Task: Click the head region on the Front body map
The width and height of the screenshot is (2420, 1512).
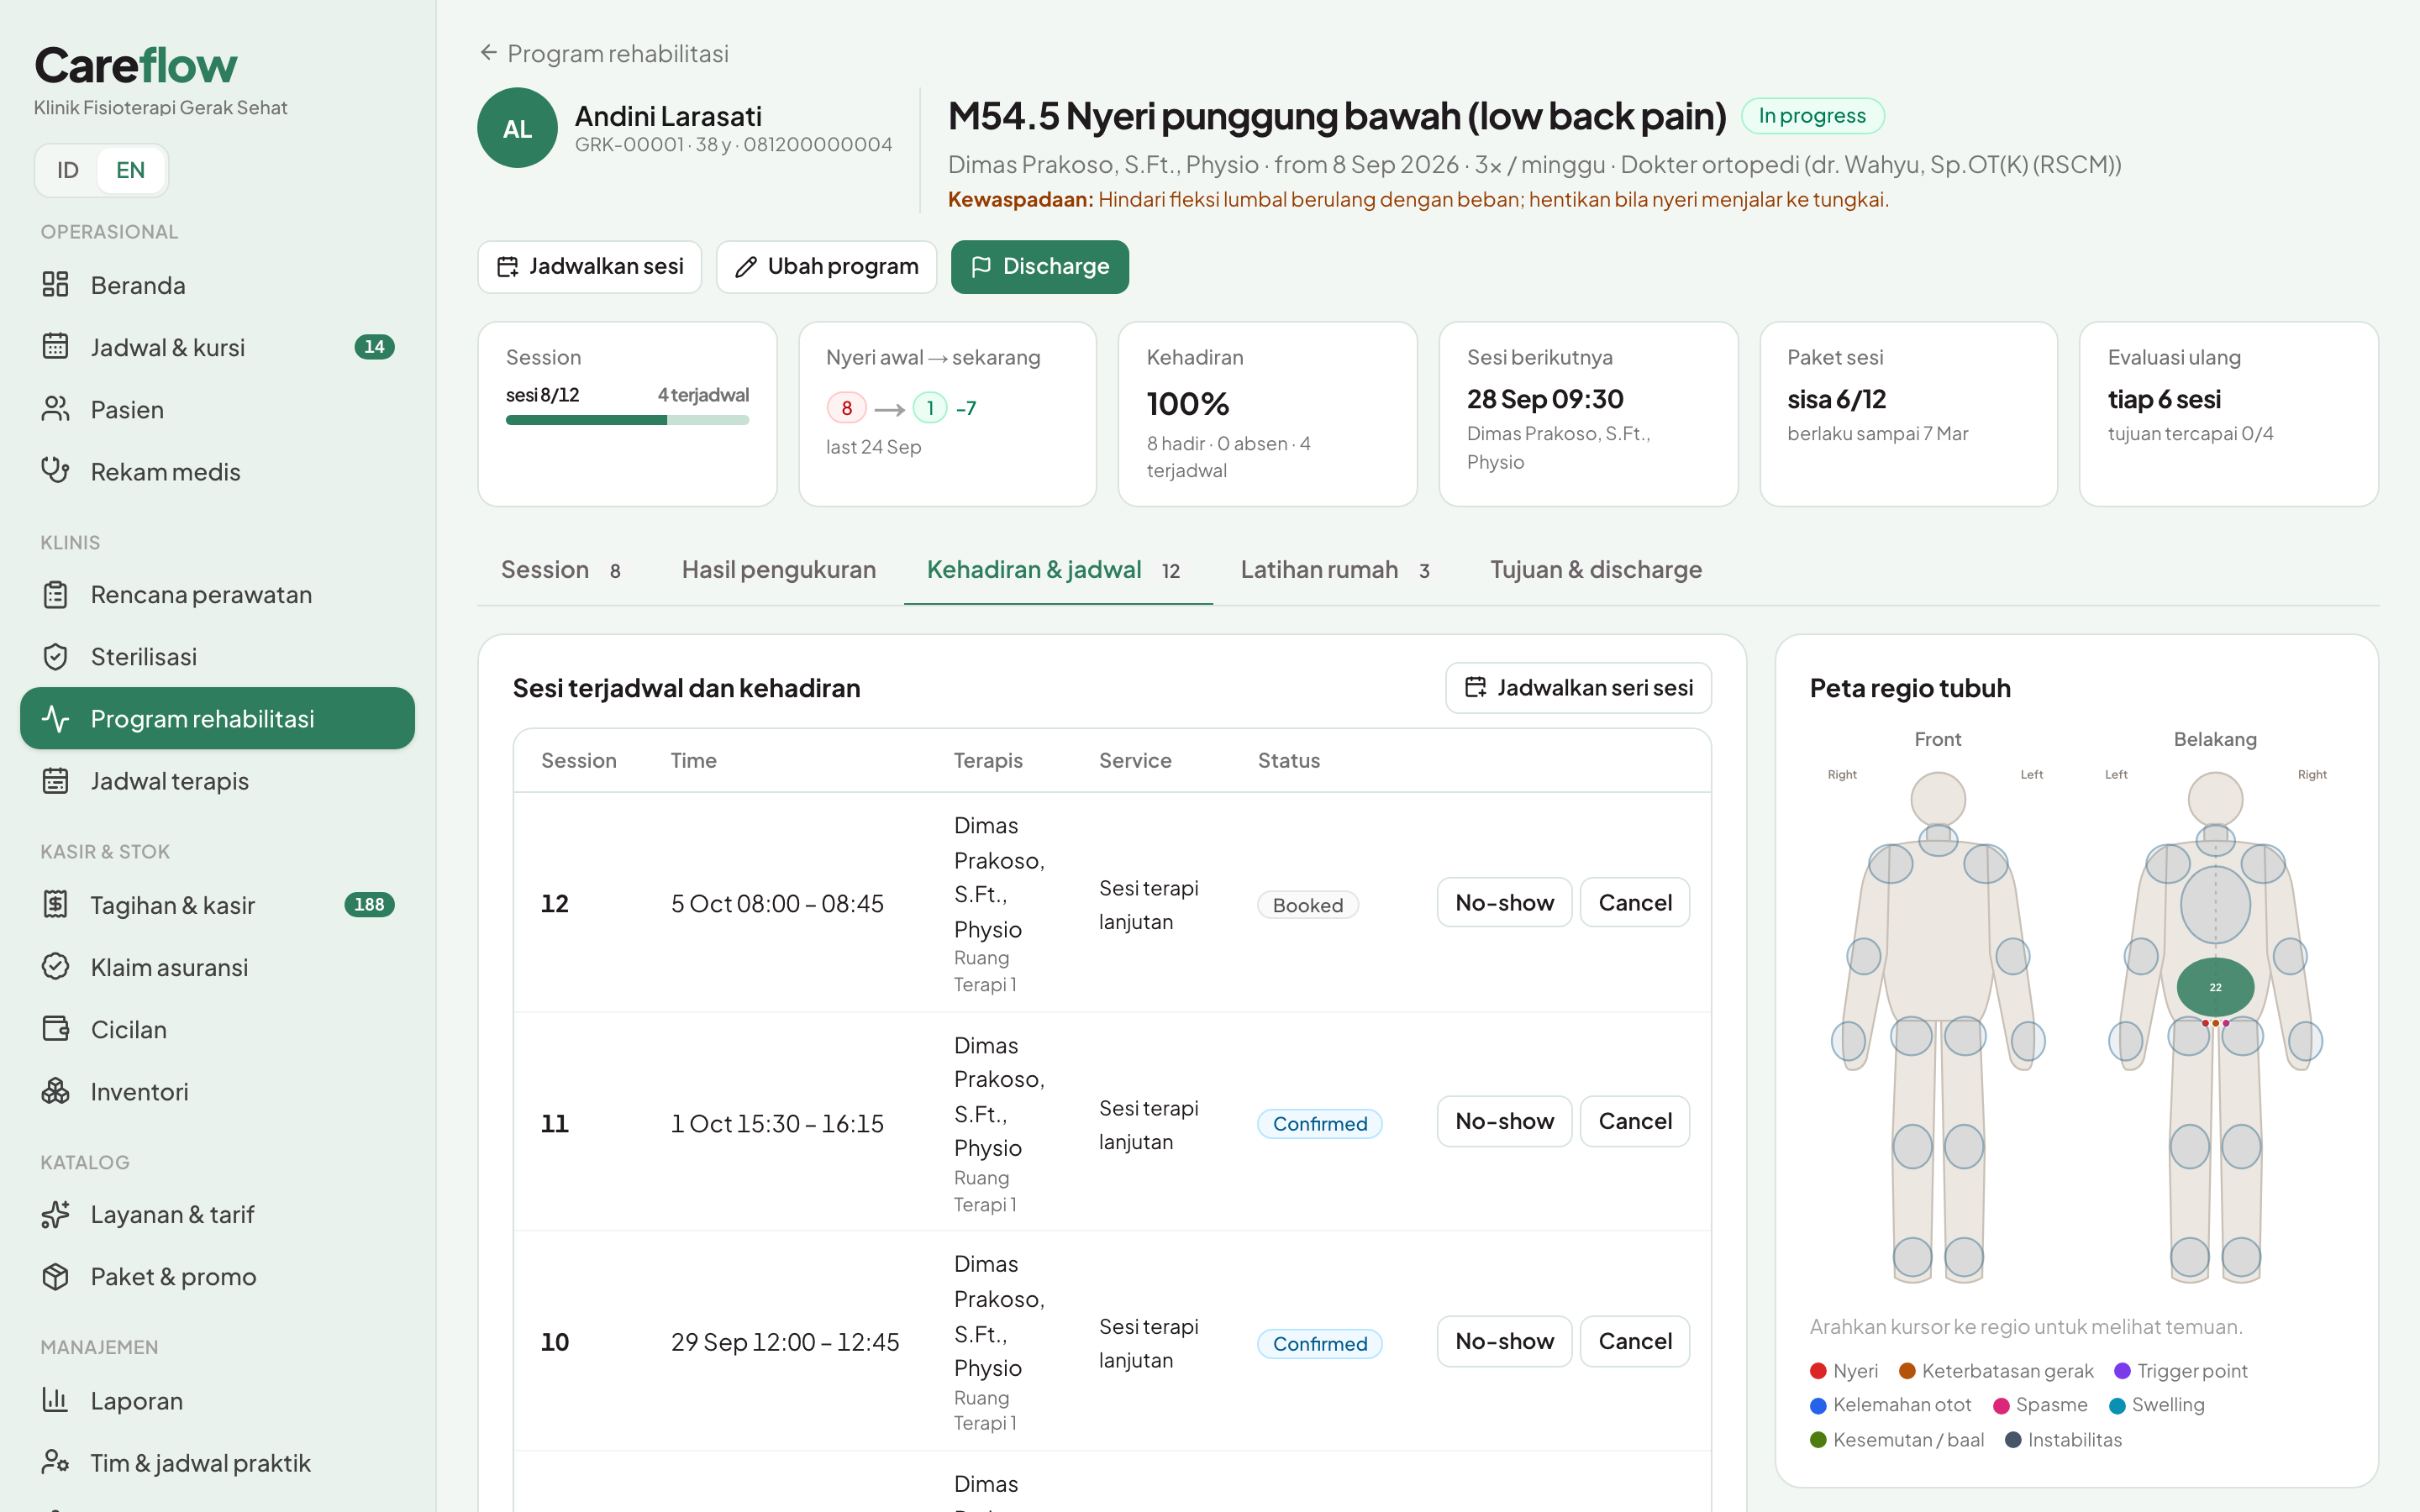Action: pos(1938,799)
